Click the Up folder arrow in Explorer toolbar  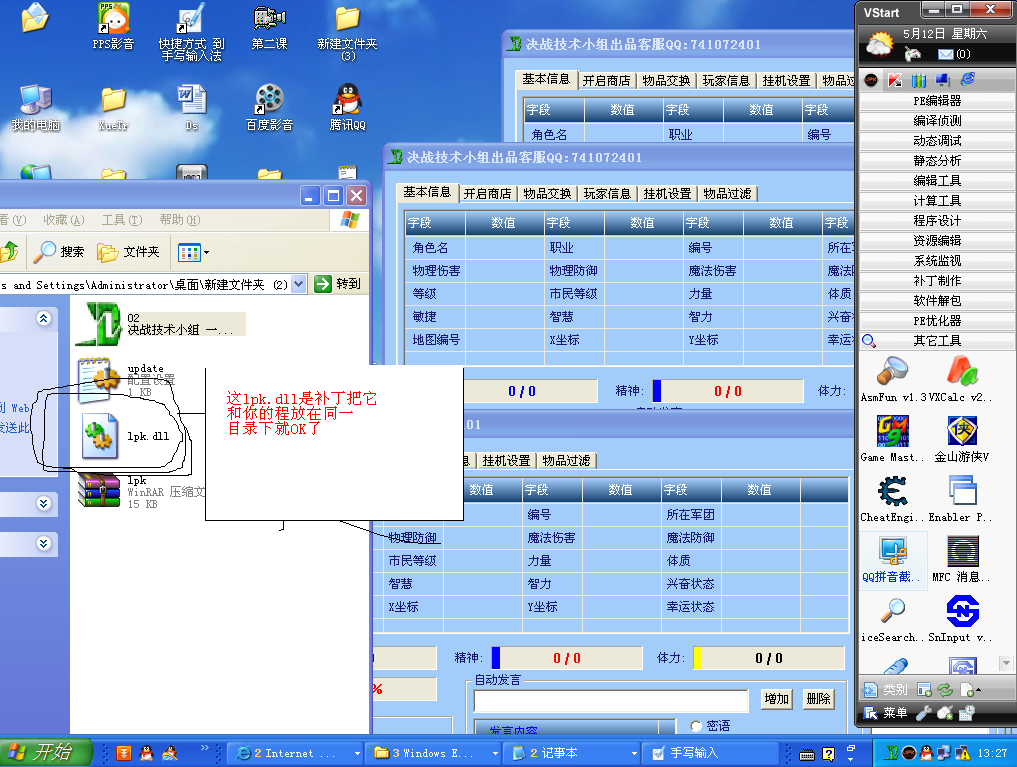10,252
